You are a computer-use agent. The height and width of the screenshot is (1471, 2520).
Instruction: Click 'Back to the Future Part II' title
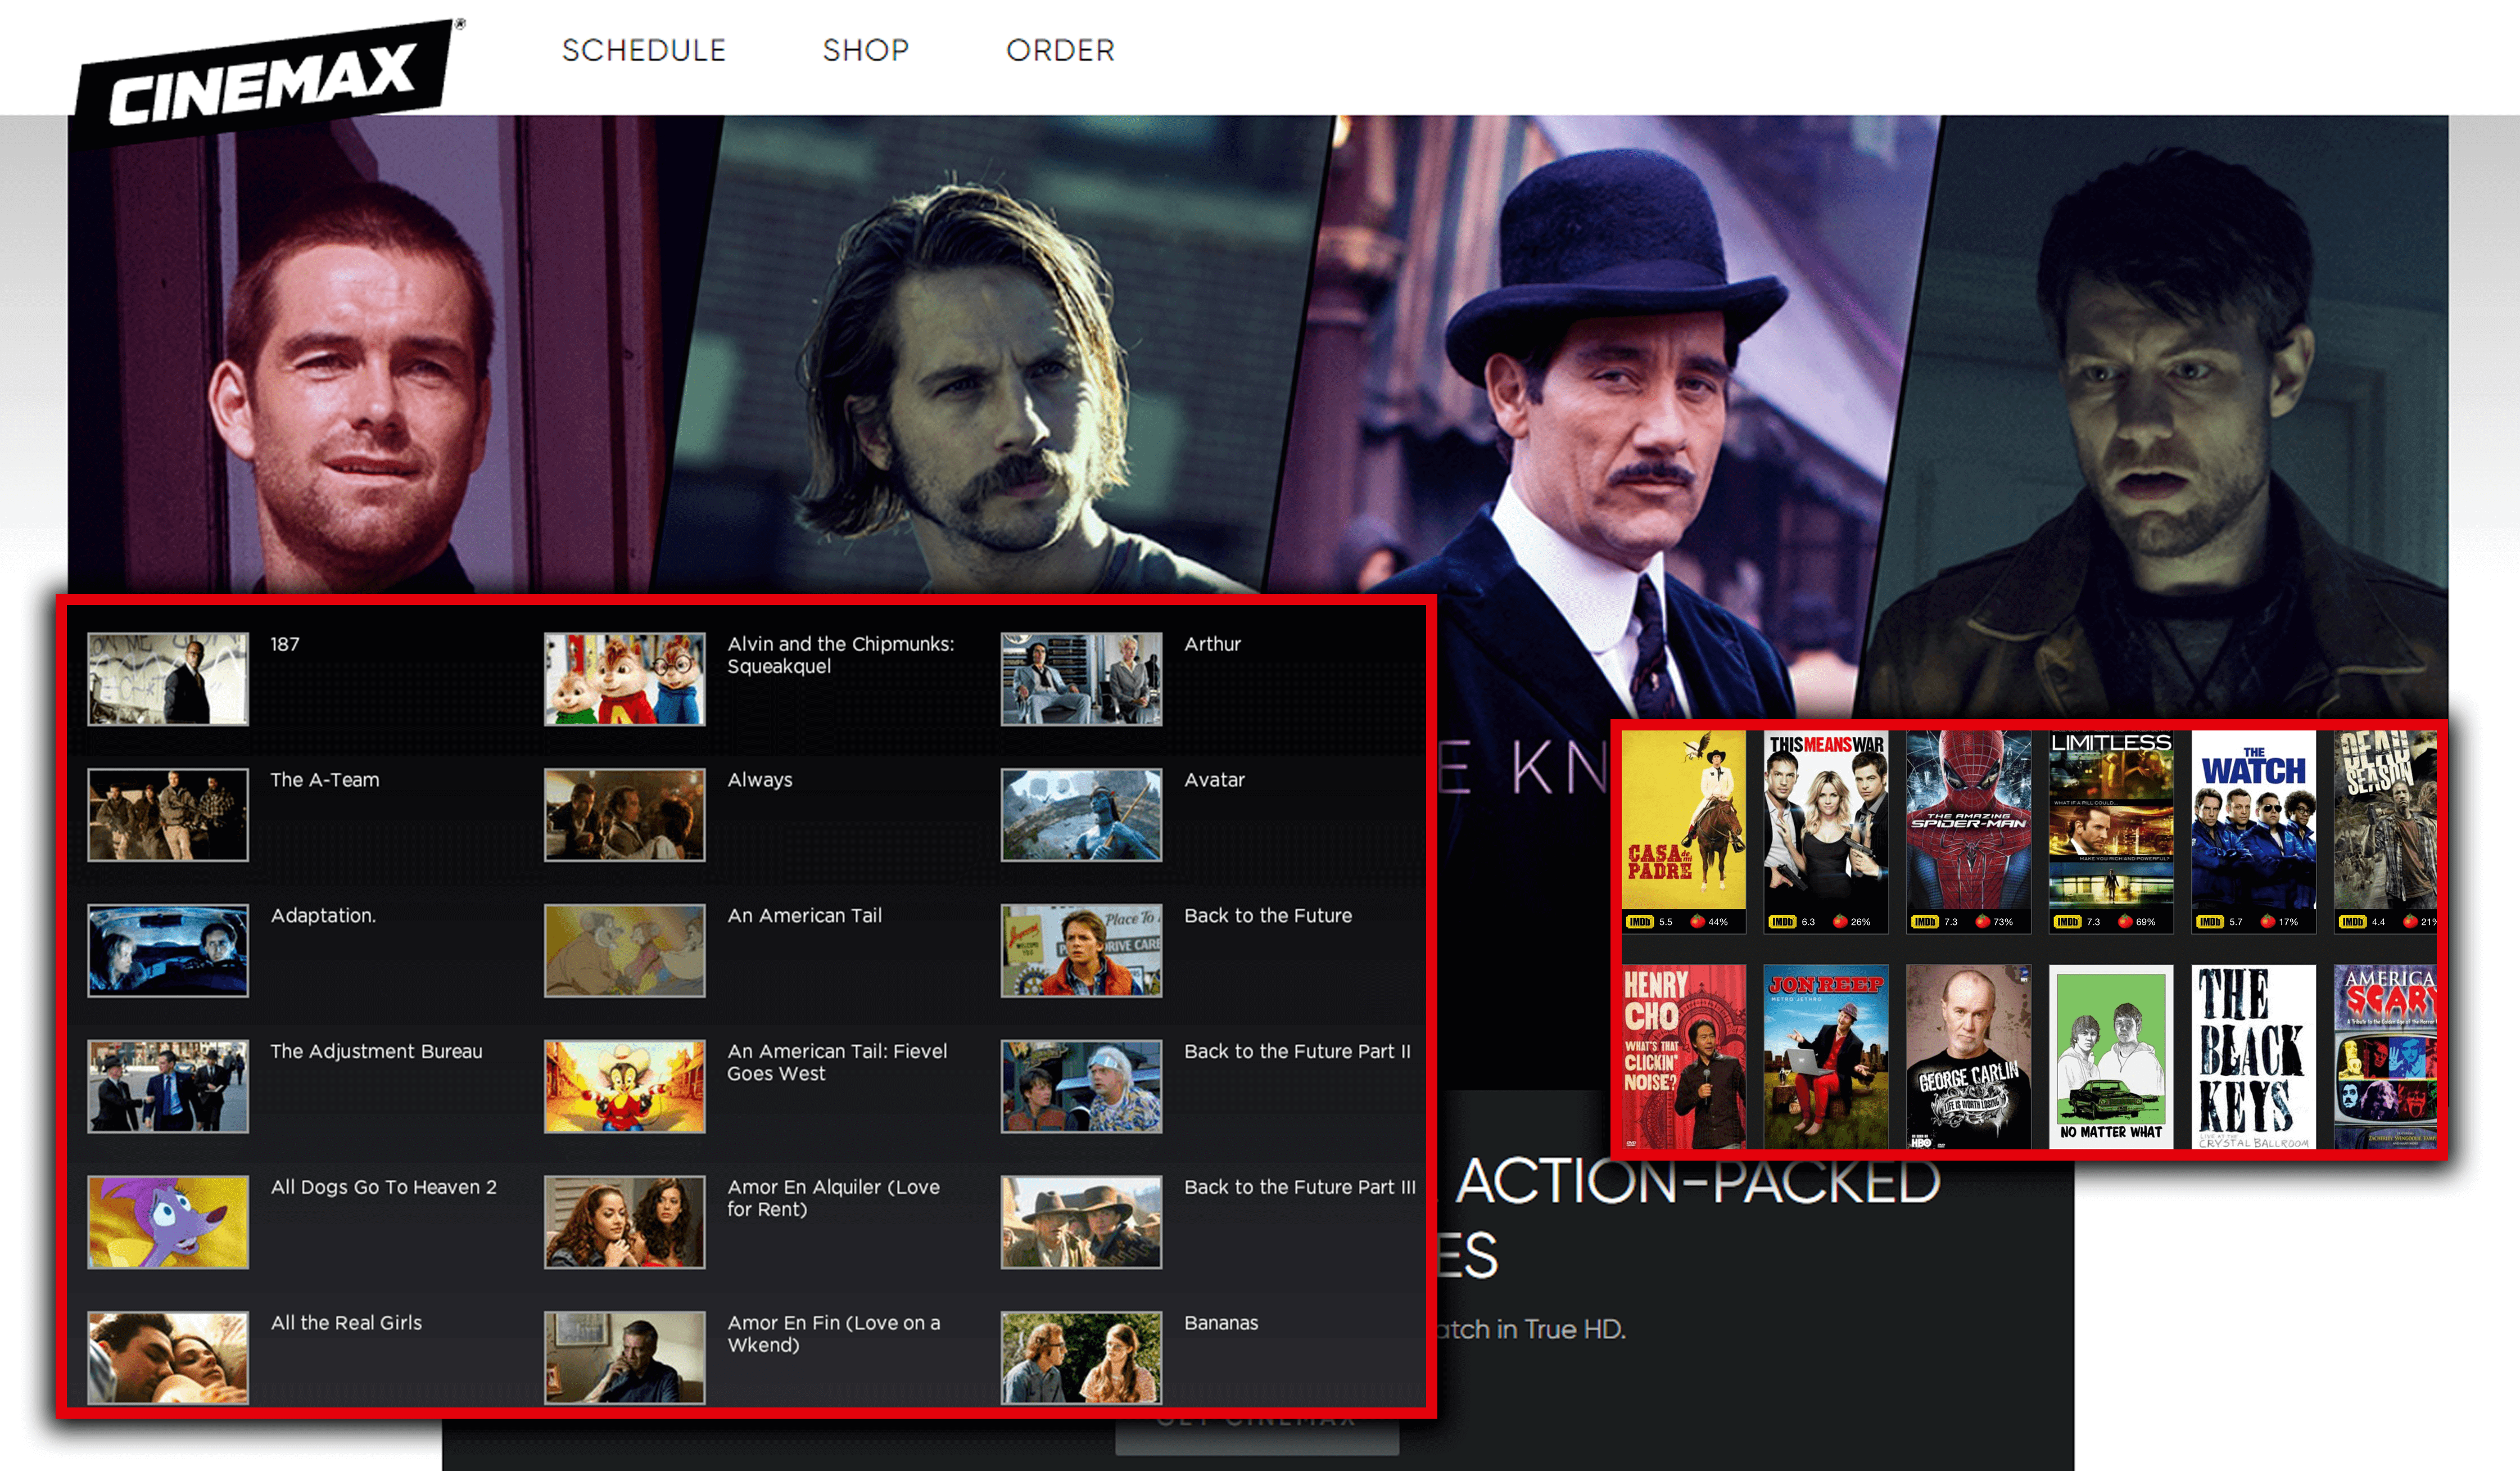click(x=1298, y=1052)
